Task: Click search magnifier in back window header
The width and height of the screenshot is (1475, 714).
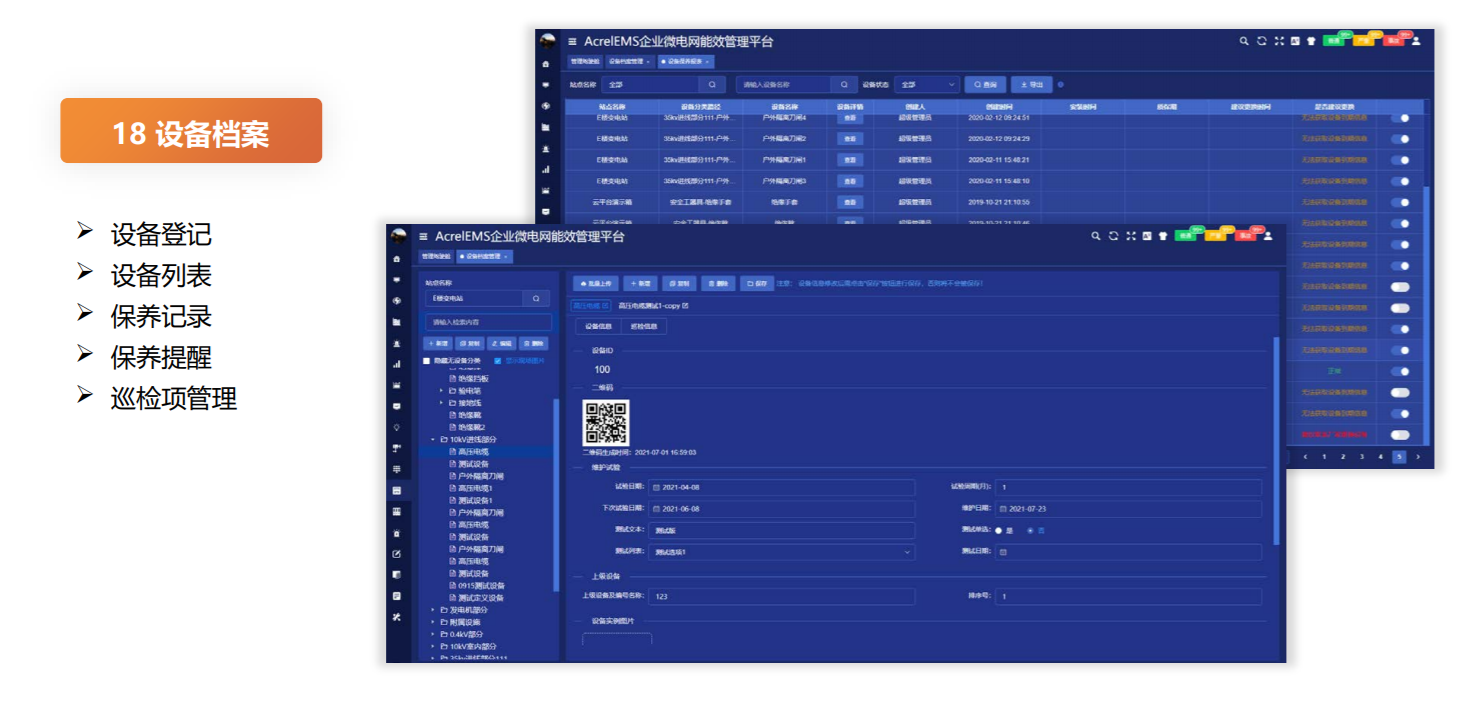Action: (1244, 41)
